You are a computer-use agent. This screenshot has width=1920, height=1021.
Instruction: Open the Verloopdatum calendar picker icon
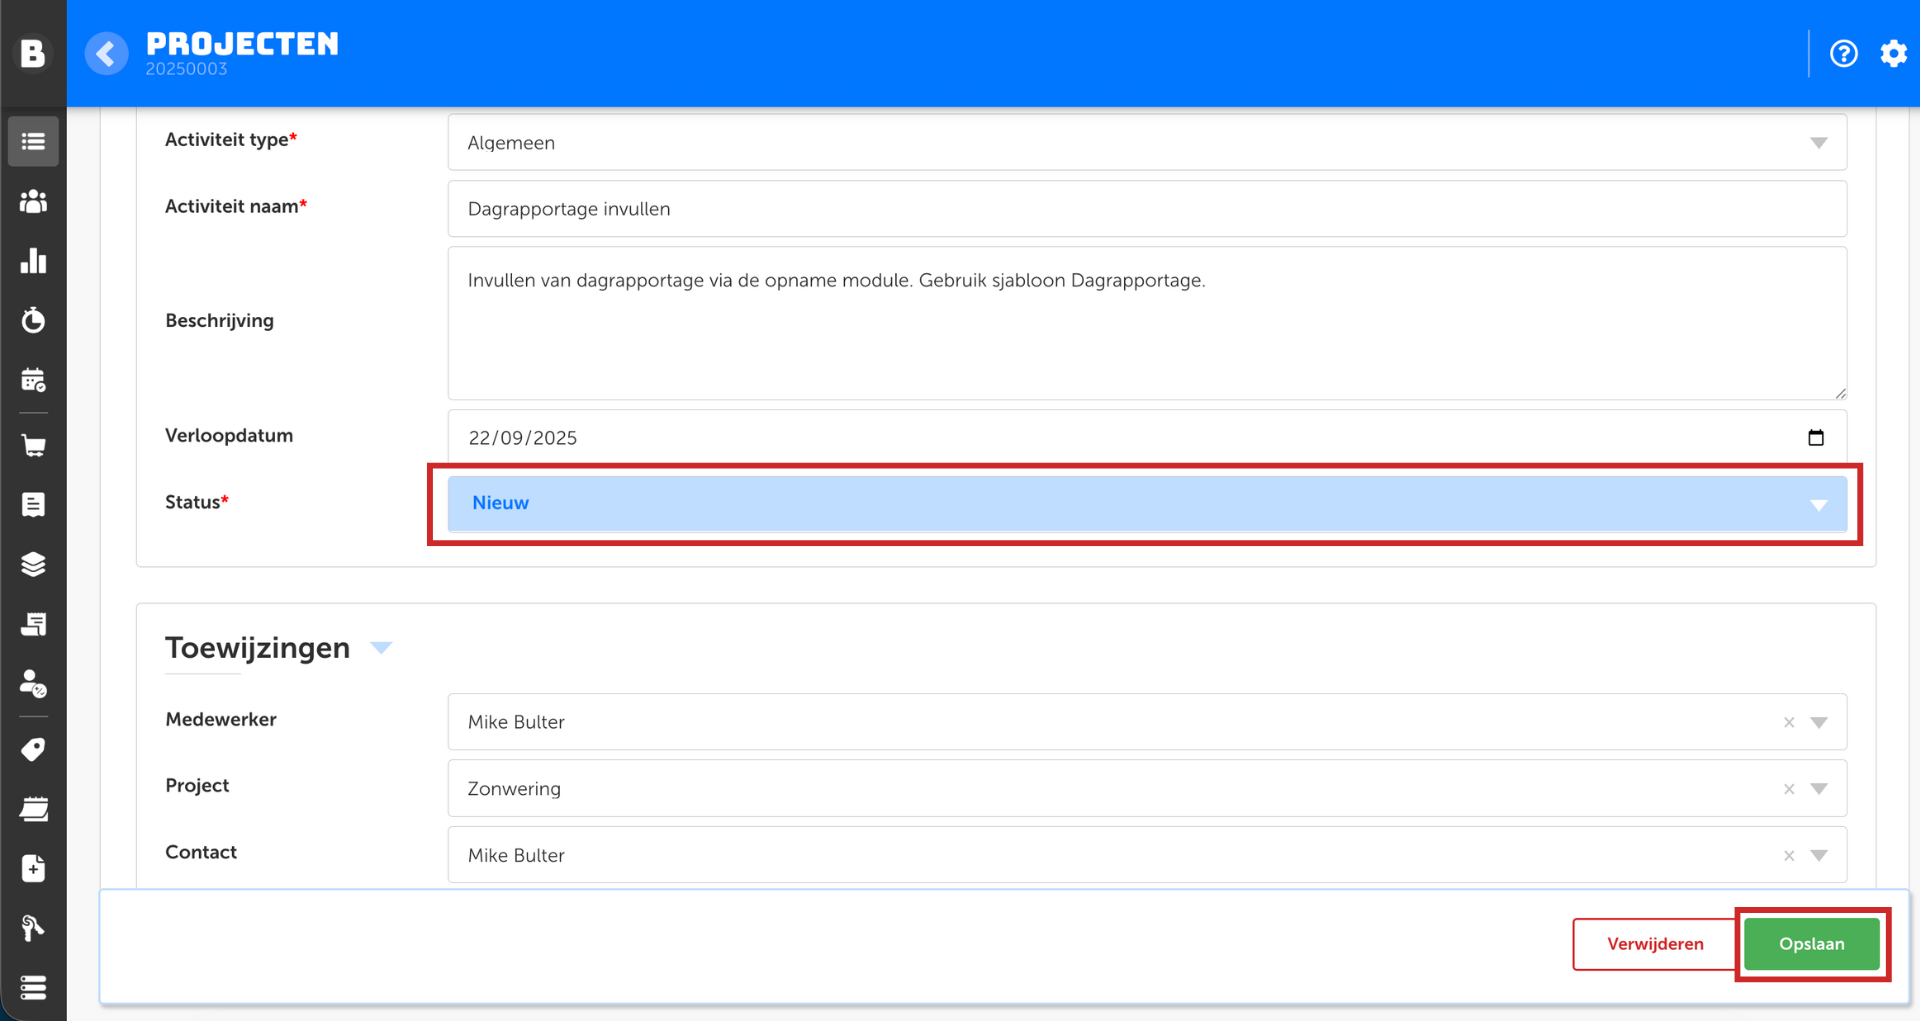[x=1816, y=438]
